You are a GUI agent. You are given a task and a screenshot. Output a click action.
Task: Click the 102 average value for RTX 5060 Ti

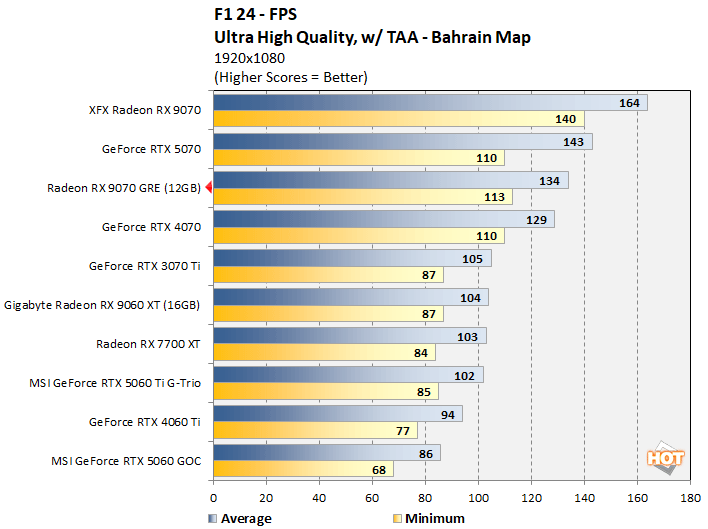click(464, 376)
